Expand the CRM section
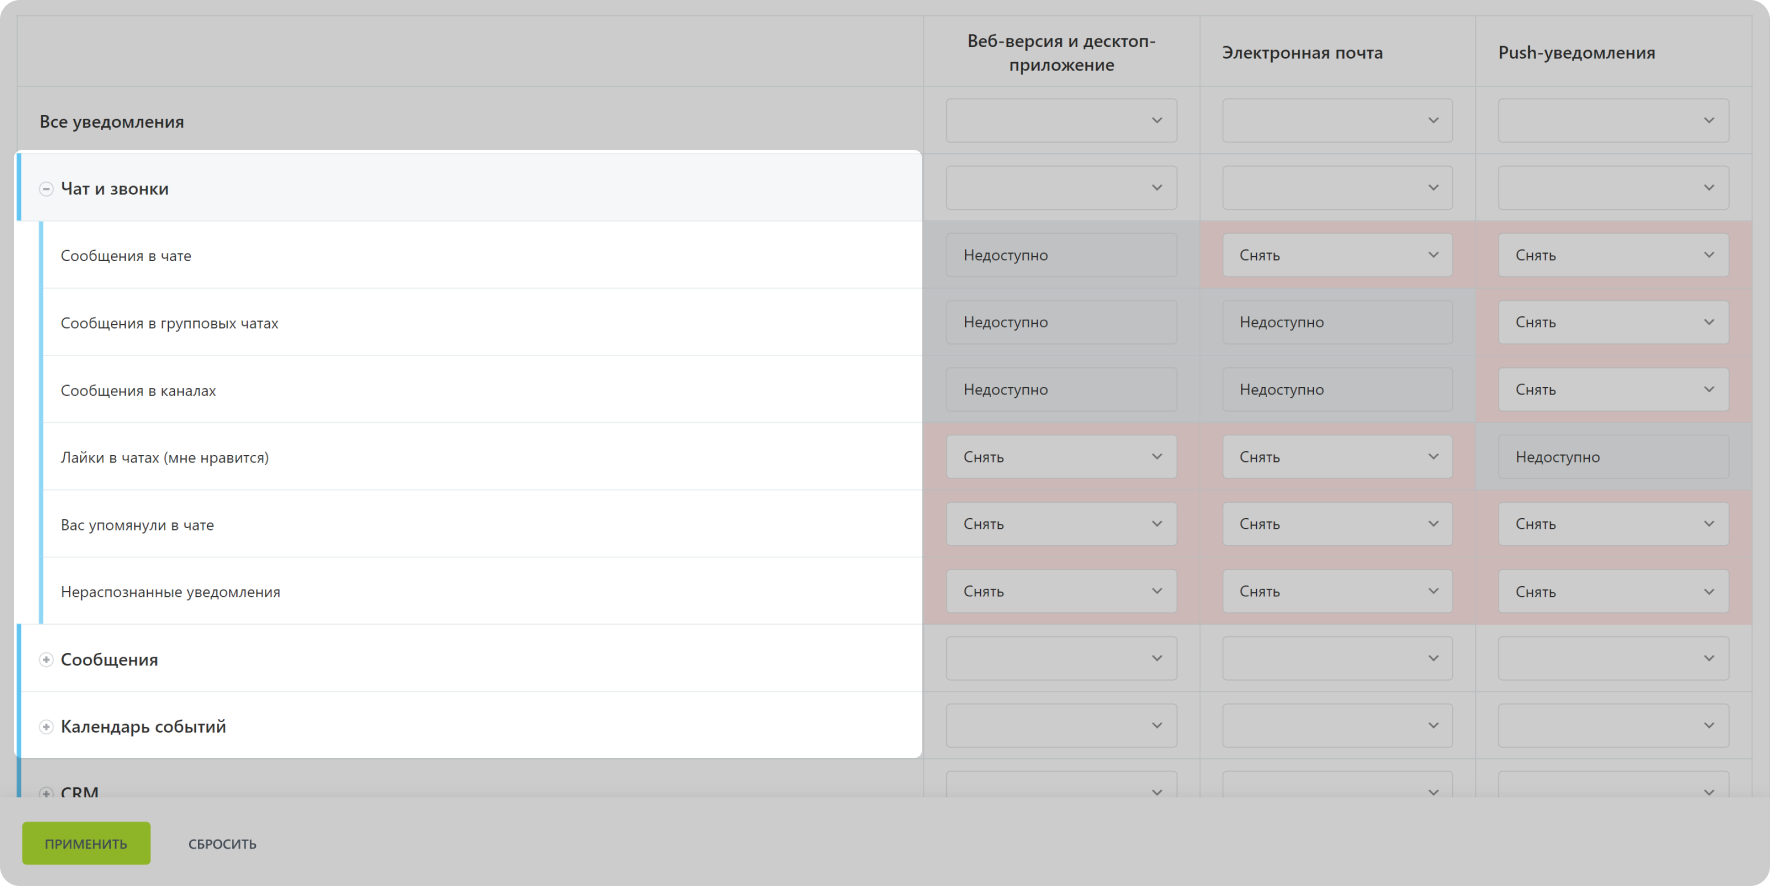Image resolution: width=1770 pixels, height=886 pixels. point(46,793)
